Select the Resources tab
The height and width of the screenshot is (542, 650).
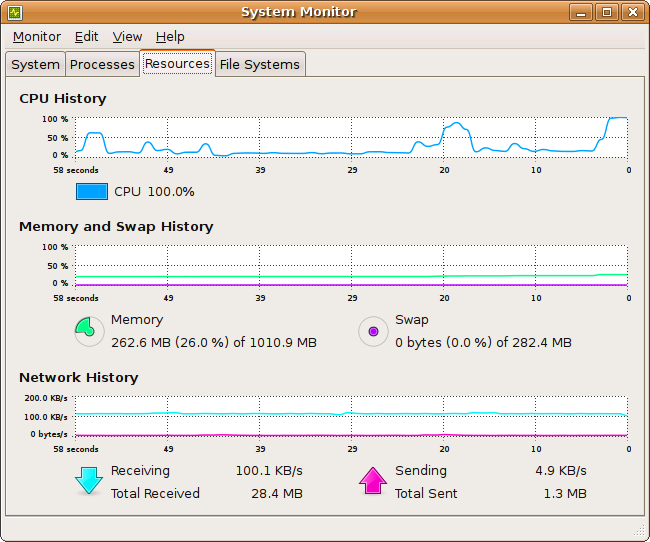tap(177, 63)
